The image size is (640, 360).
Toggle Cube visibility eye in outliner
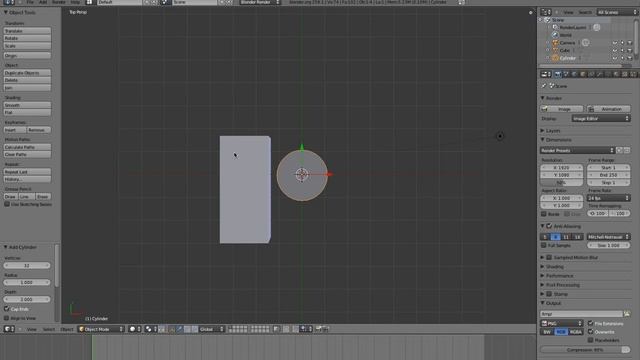(615, 50)
